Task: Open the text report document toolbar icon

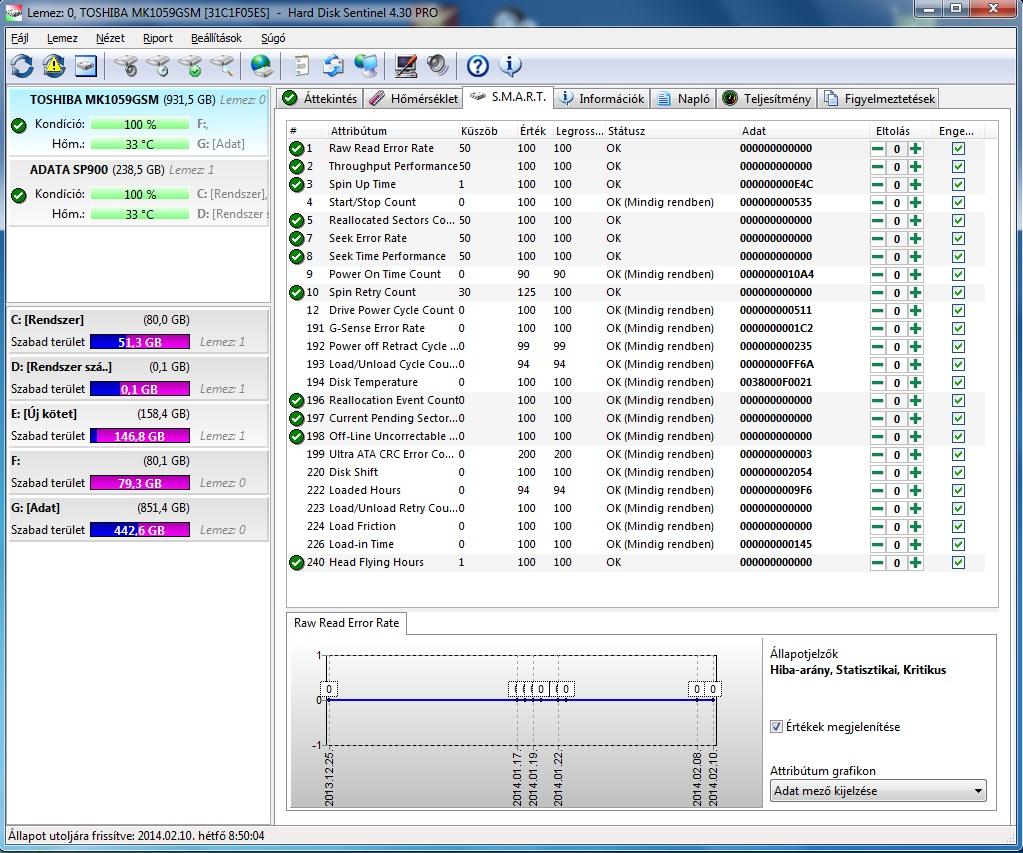Action: click(301, 66)
